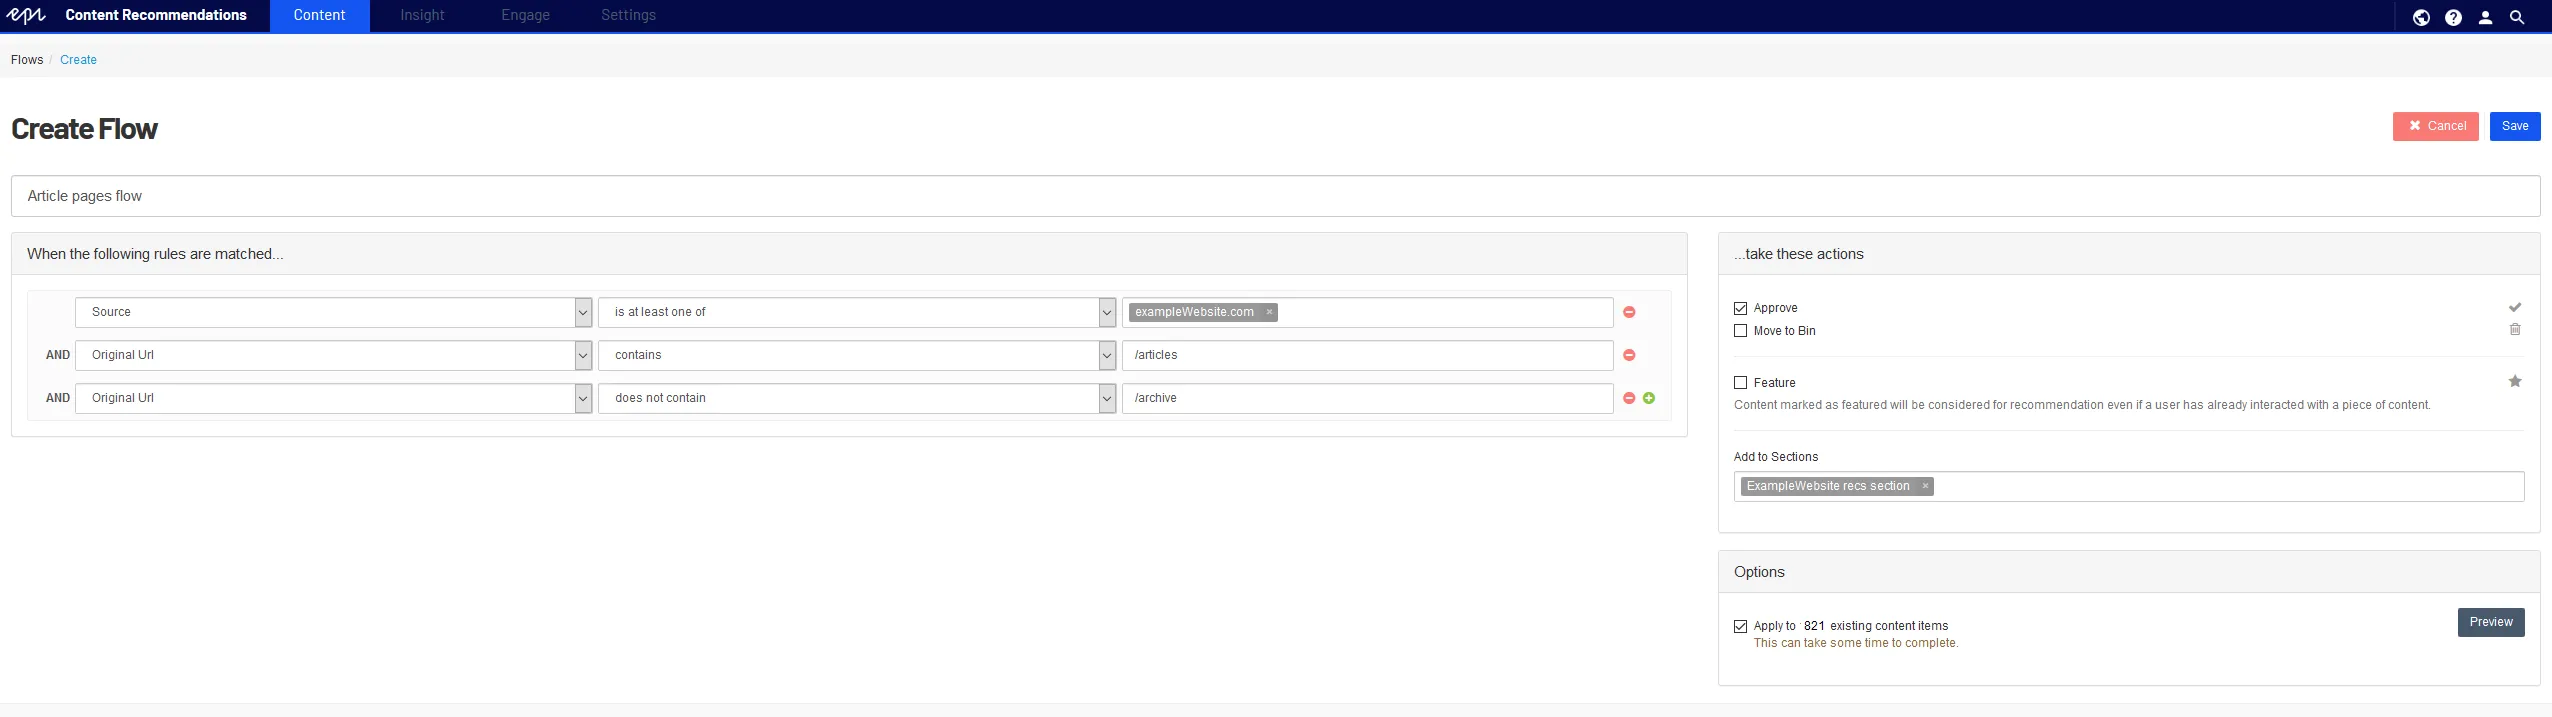
Task: Open the Original Url dropdown in /articles row
Action: (x=334, y=355)
